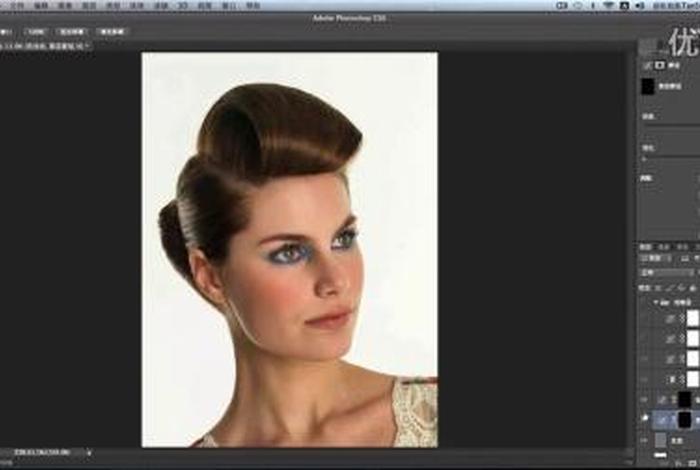Viewport: 700px width, 470px height.
Task: Open the 窗口 (Window) menu
Action: tap(229, 6)
